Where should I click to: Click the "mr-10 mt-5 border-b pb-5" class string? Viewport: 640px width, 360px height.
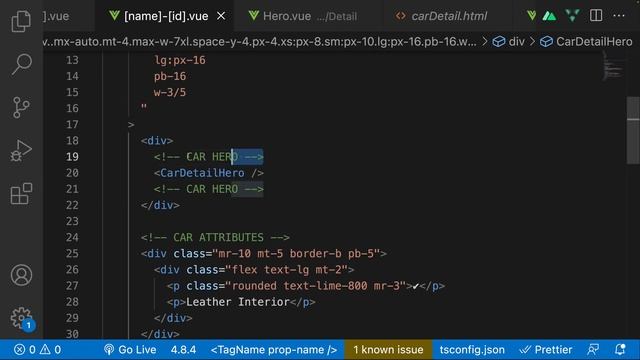click(296, 253)
